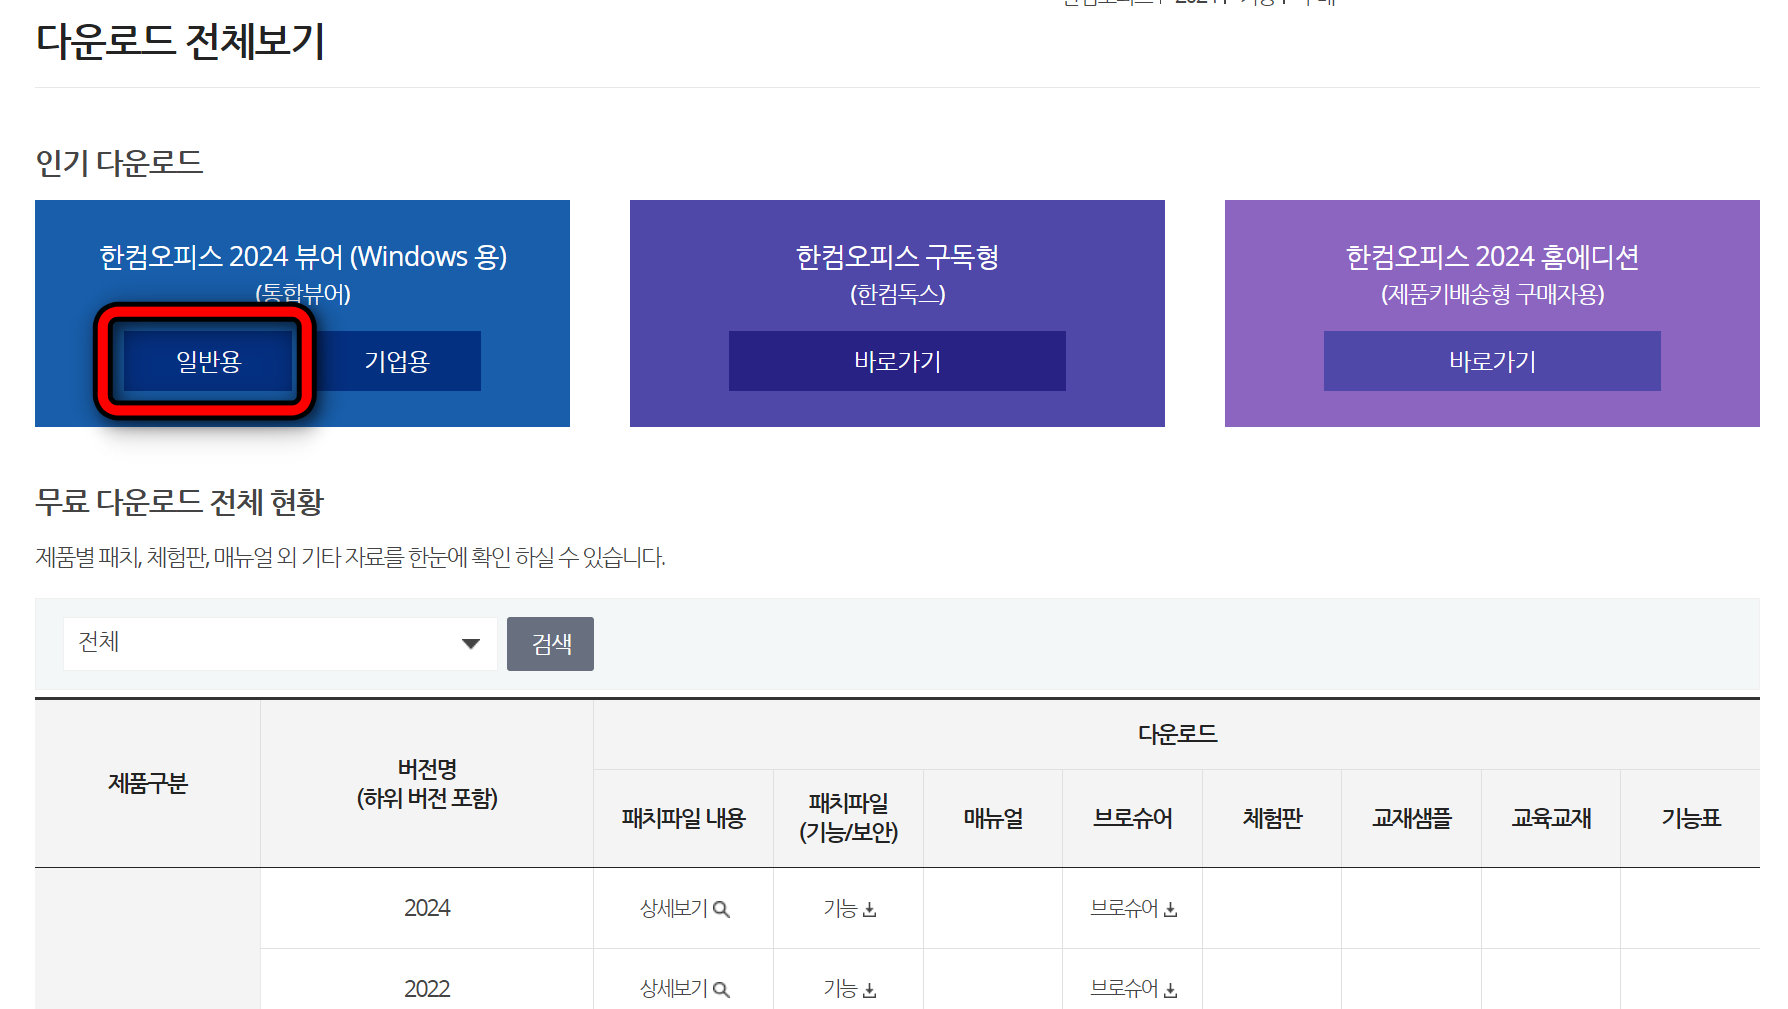
Task: Download 기능 patch file for 2024
Action: tap(849, 908)
